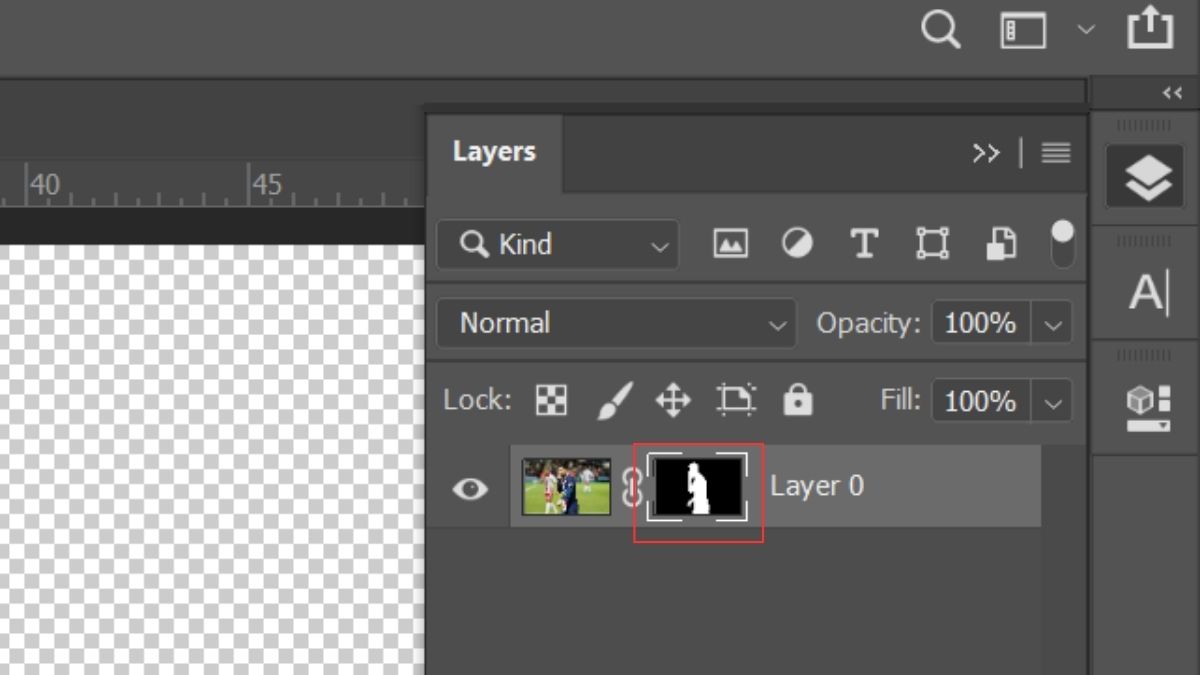The width and height of the screenshot is (1200, 675).
Task: Open Layers panel icon in dock
Action: [x=1146, y=177]
